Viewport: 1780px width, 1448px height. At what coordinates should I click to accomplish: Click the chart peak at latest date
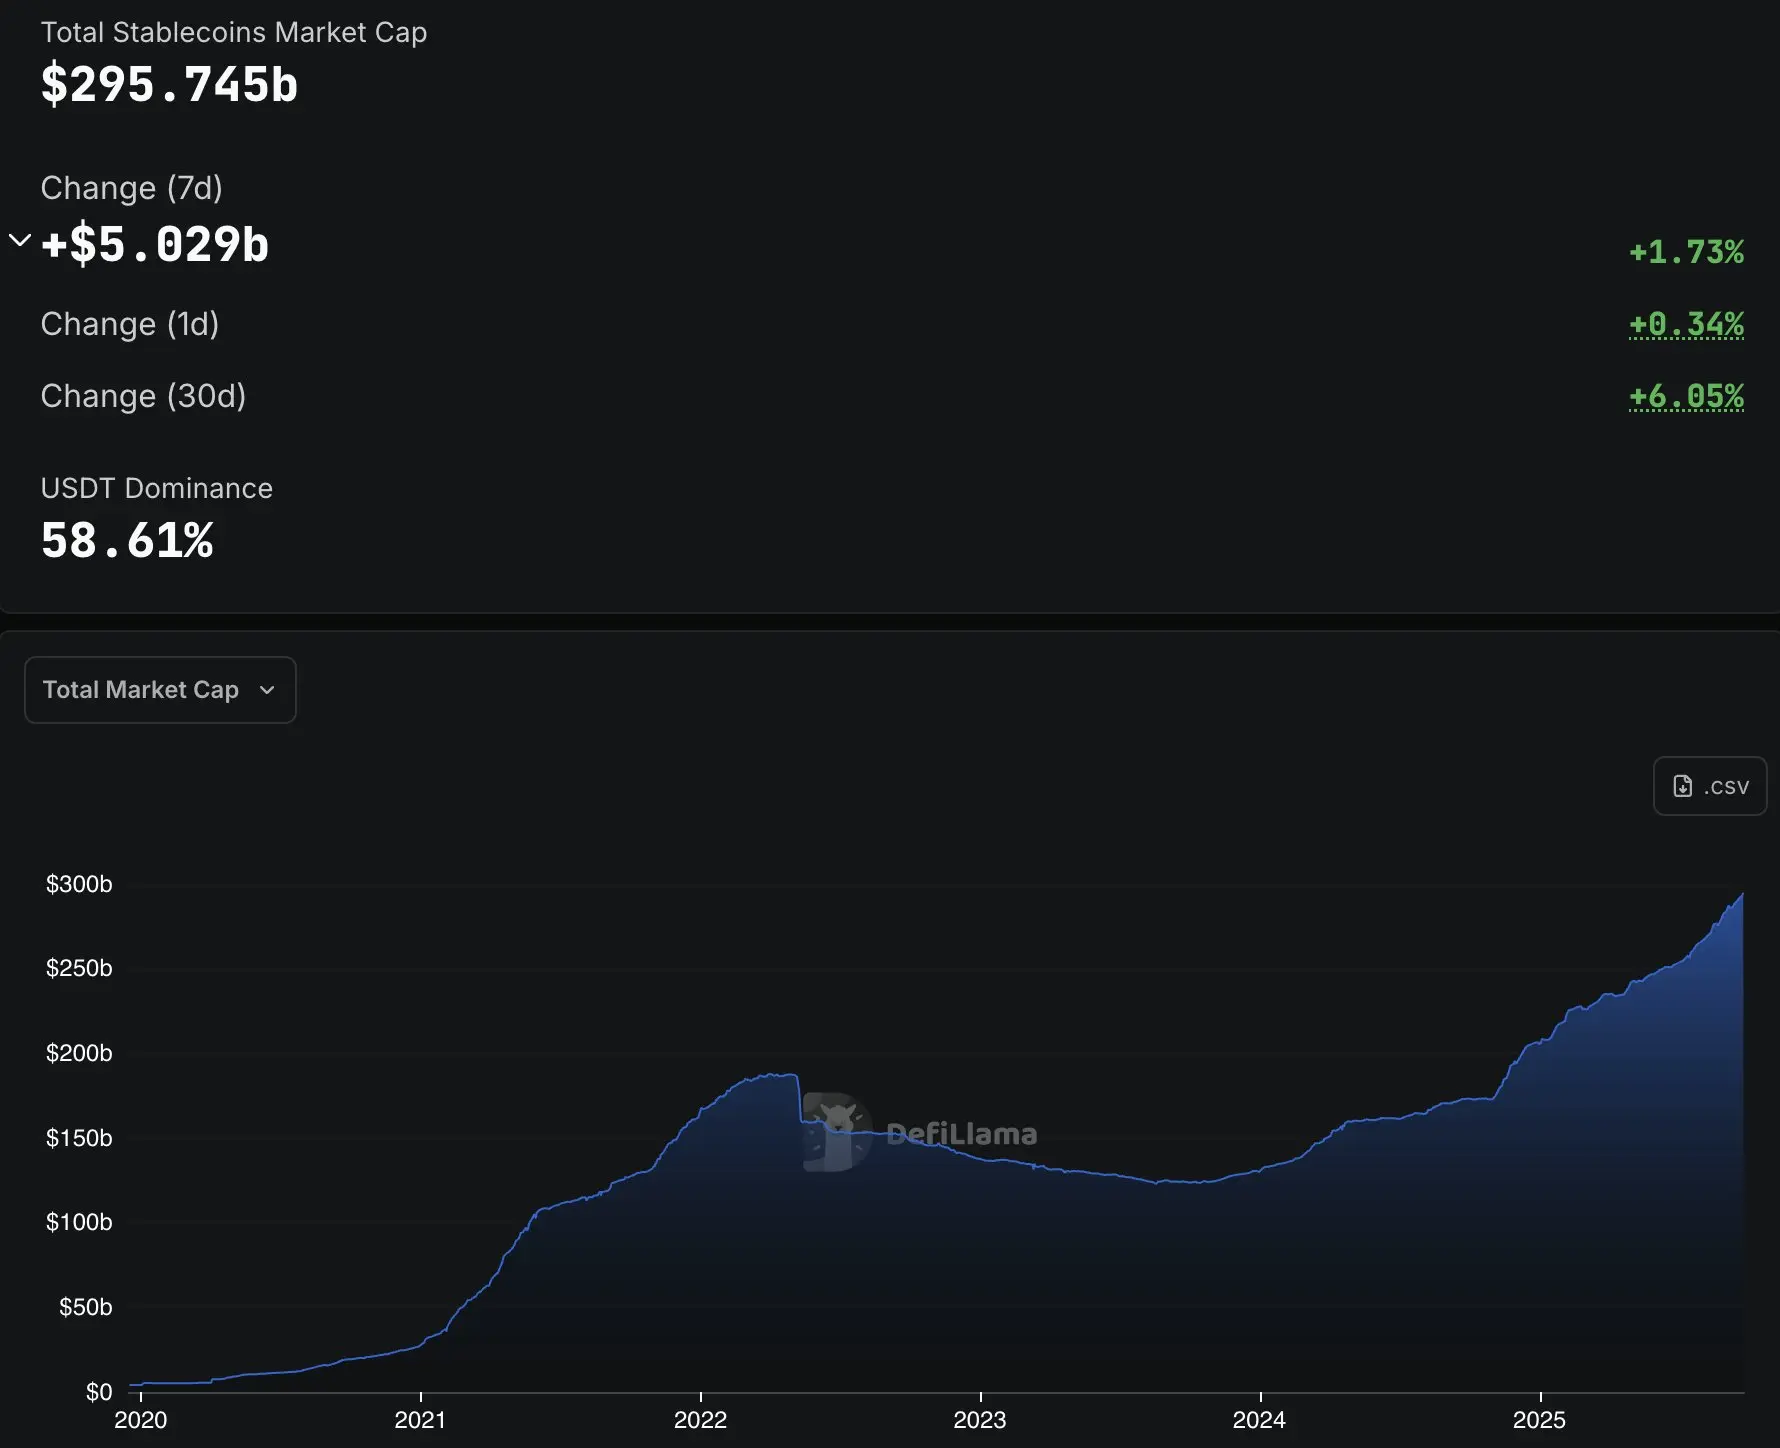pyautogui.click(x=1742, y=894)
